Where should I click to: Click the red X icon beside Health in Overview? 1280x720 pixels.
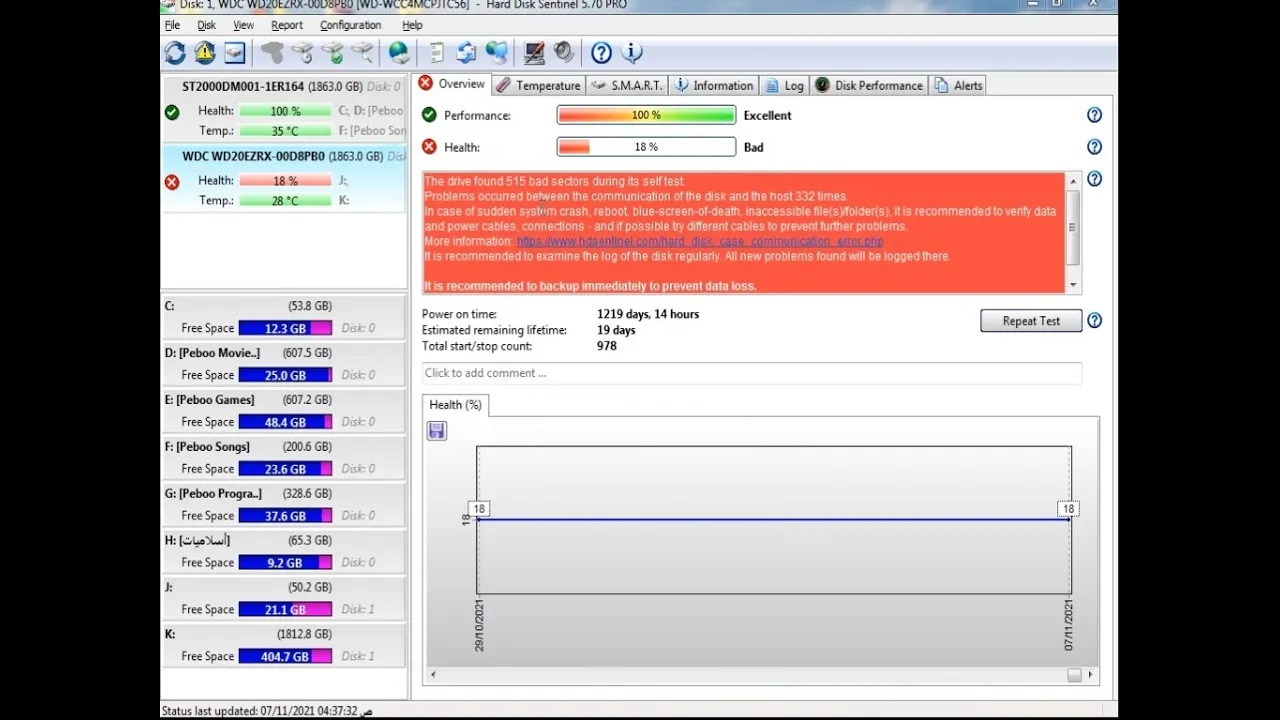coord(429,147)
